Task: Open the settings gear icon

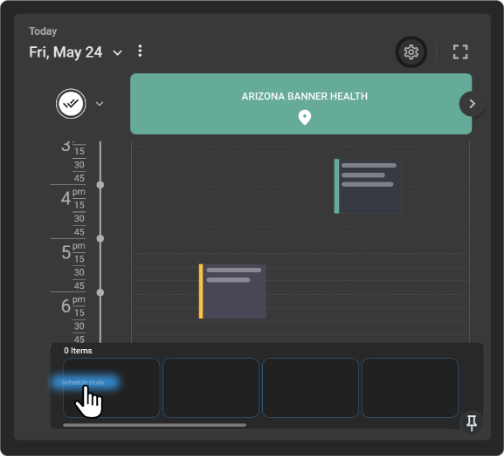Action: (411, 52)
